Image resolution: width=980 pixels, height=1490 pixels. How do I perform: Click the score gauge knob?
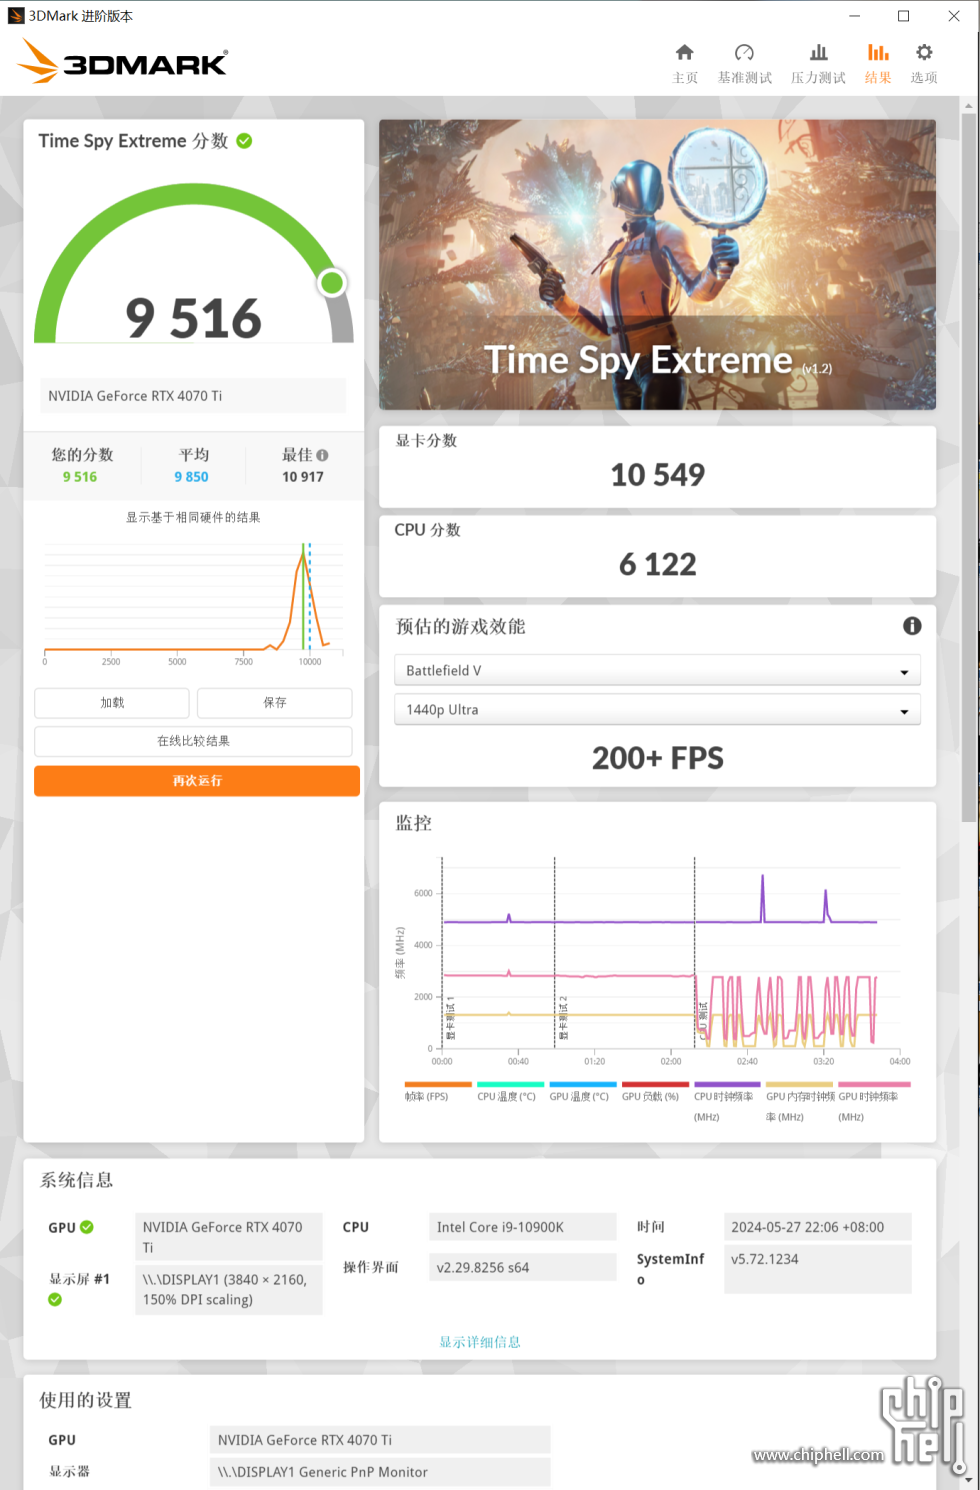[332, 283]
